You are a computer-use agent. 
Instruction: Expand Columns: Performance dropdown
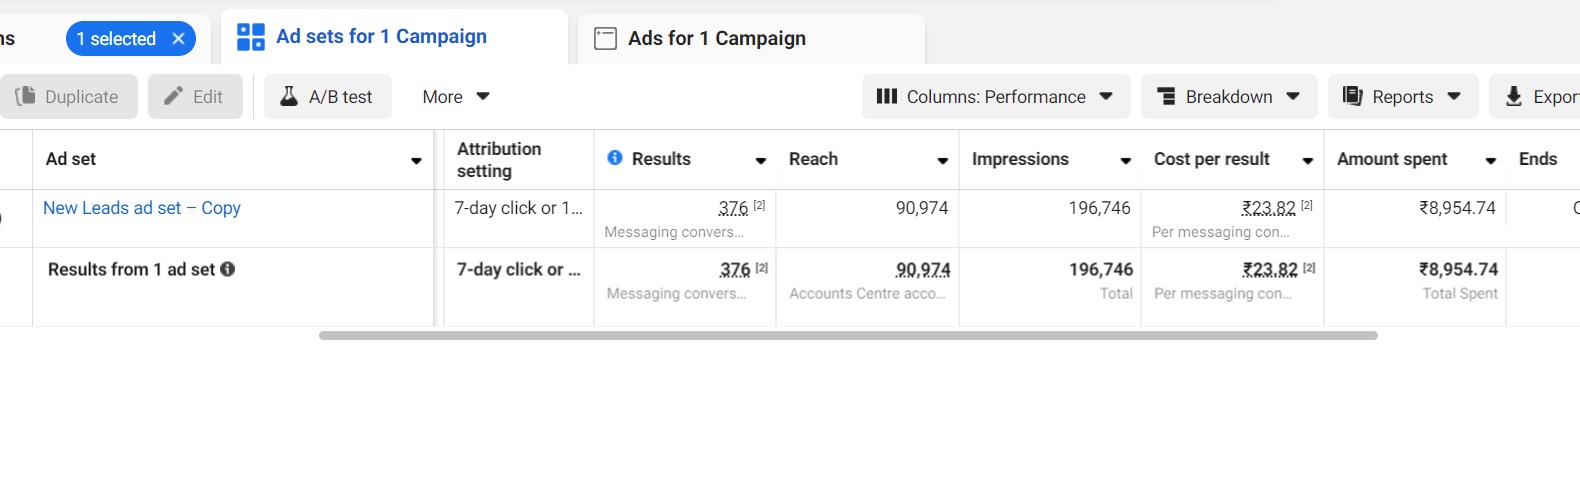click(x=996, y=96)
